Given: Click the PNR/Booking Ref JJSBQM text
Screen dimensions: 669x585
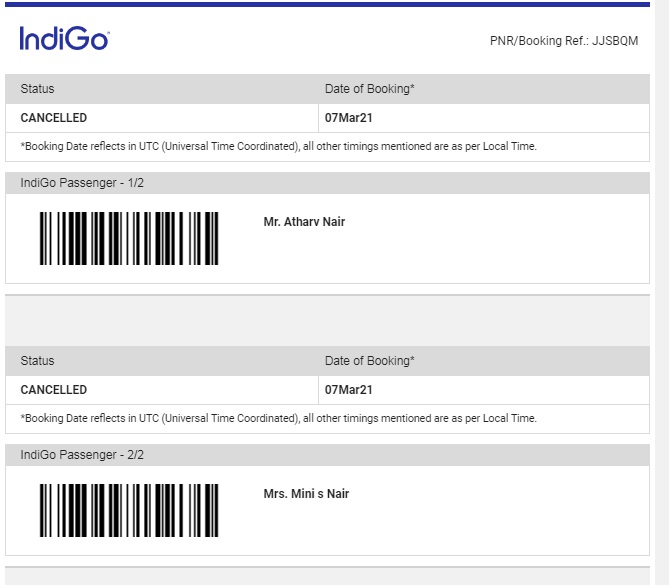Looking at the screenshot, I should pos(564,41).
